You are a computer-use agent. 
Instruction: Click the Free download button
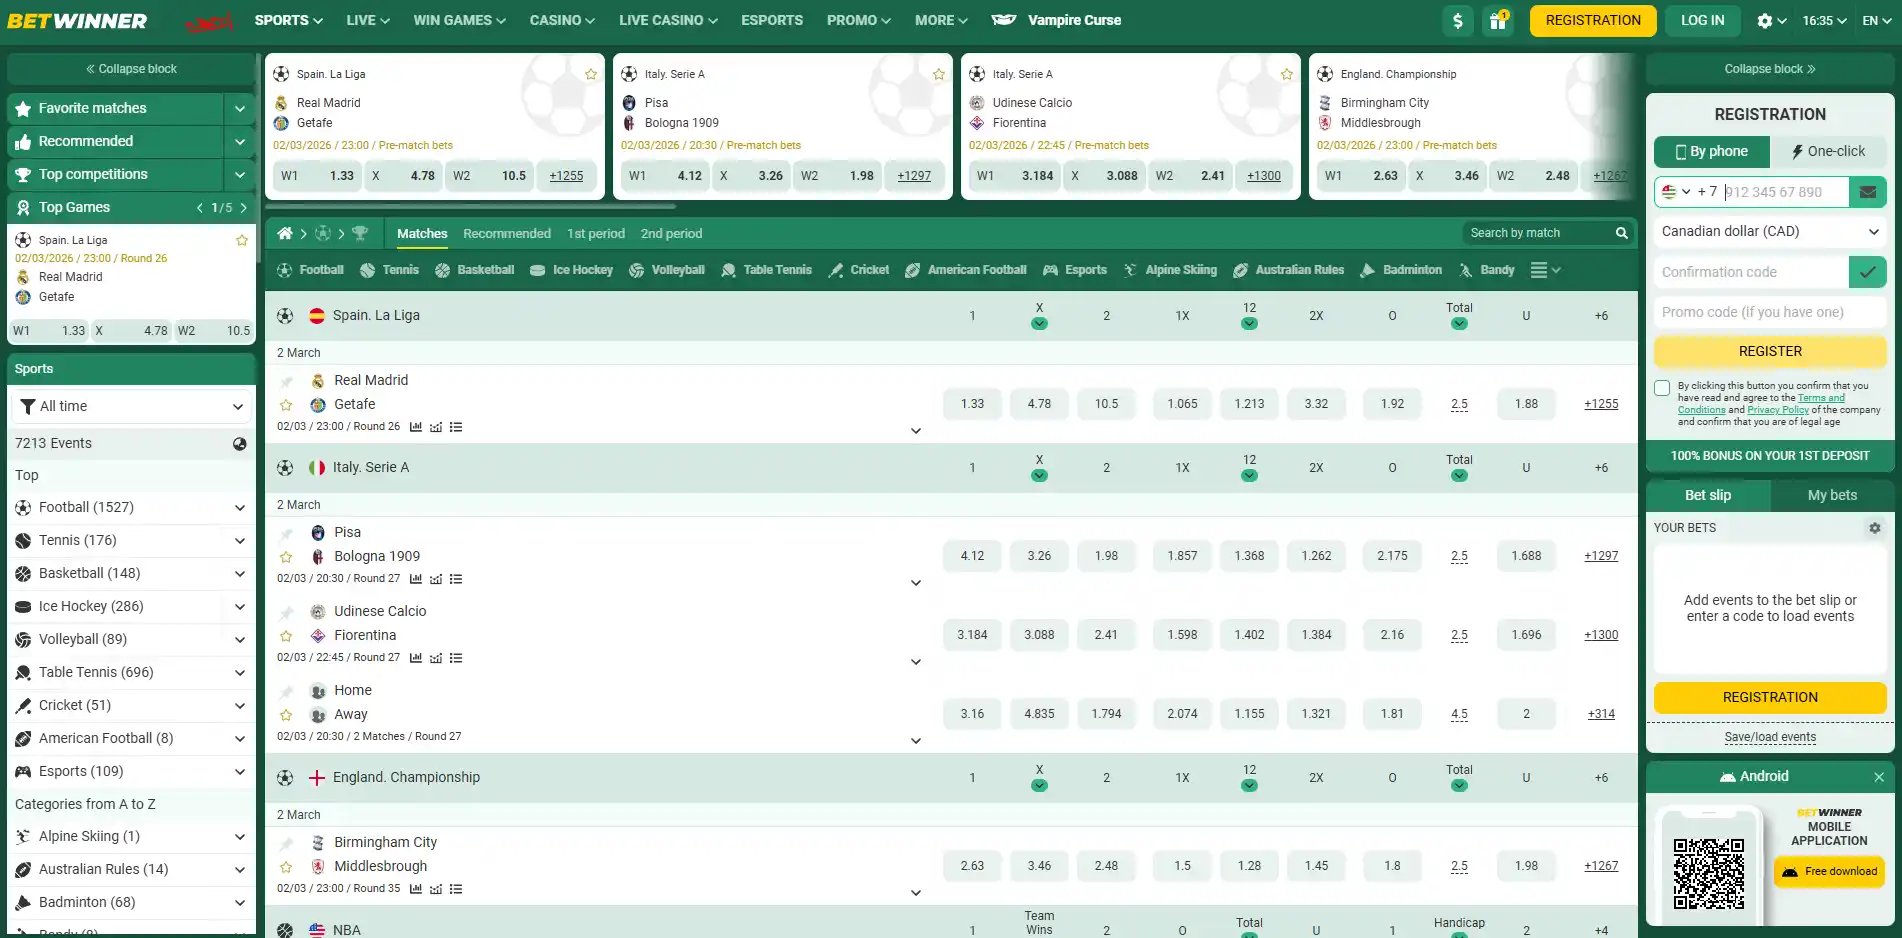pyautogui.click(x=1830, y=872)
